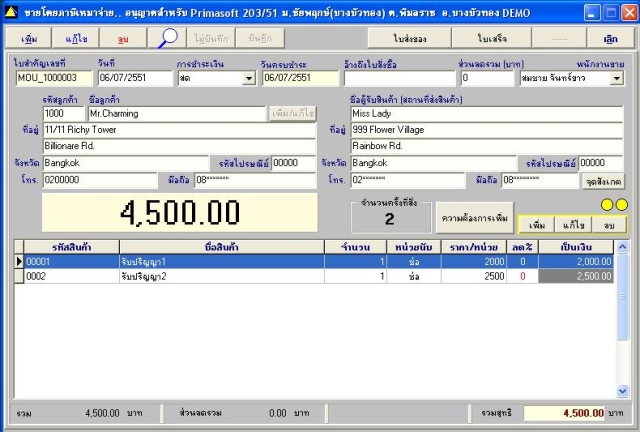640x432 pixels.
Task: Click the 999 Flower Village address field
Action: click(487, 130)
